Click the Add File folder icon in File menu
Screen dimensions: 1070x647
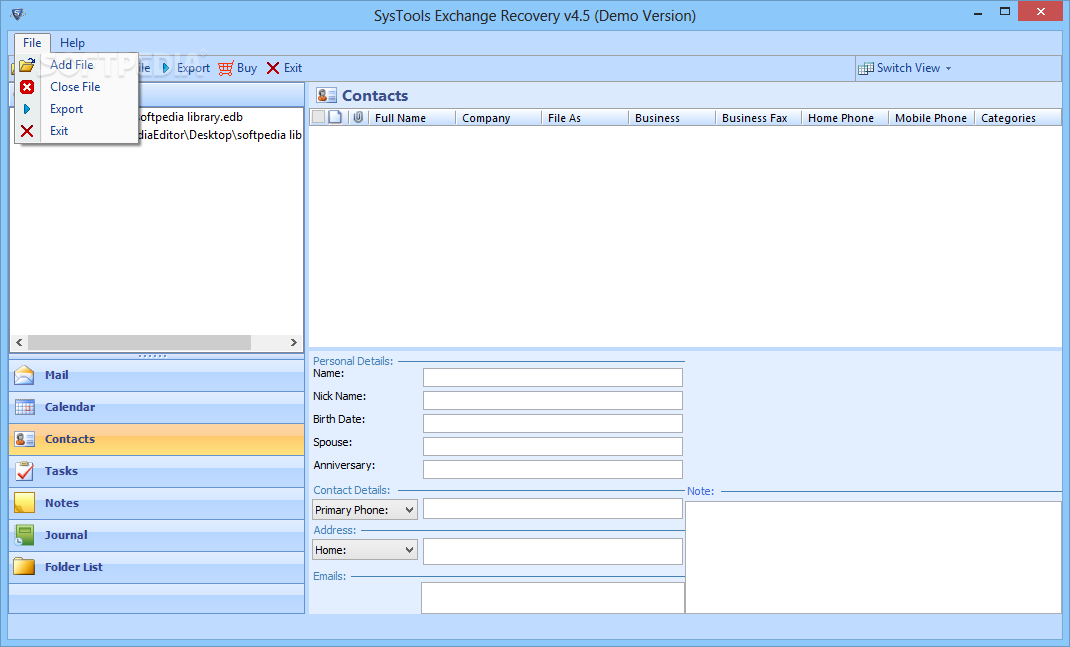coord(27,66)
